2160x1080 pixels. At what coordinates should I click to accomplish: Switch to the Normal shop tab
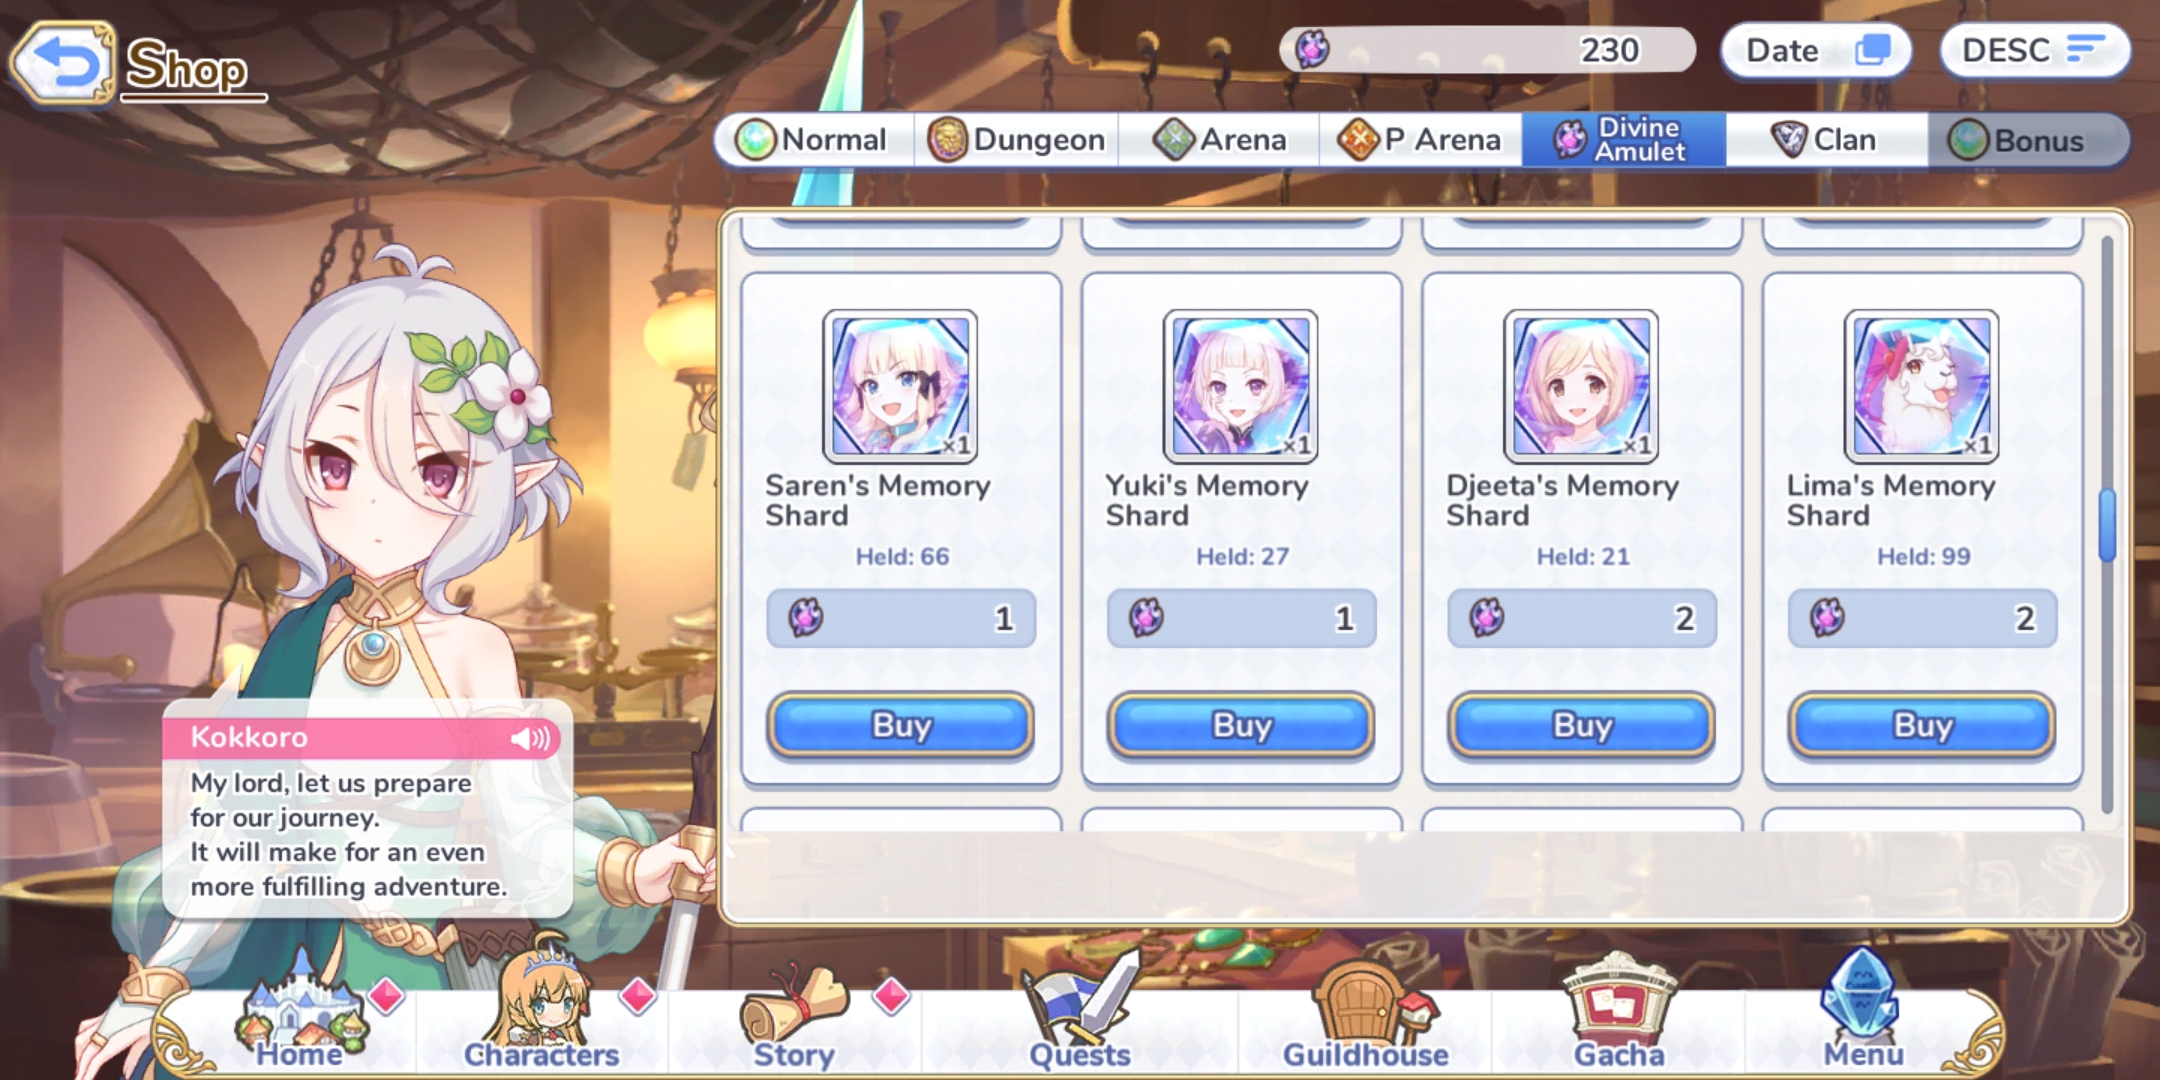point(813,140)
